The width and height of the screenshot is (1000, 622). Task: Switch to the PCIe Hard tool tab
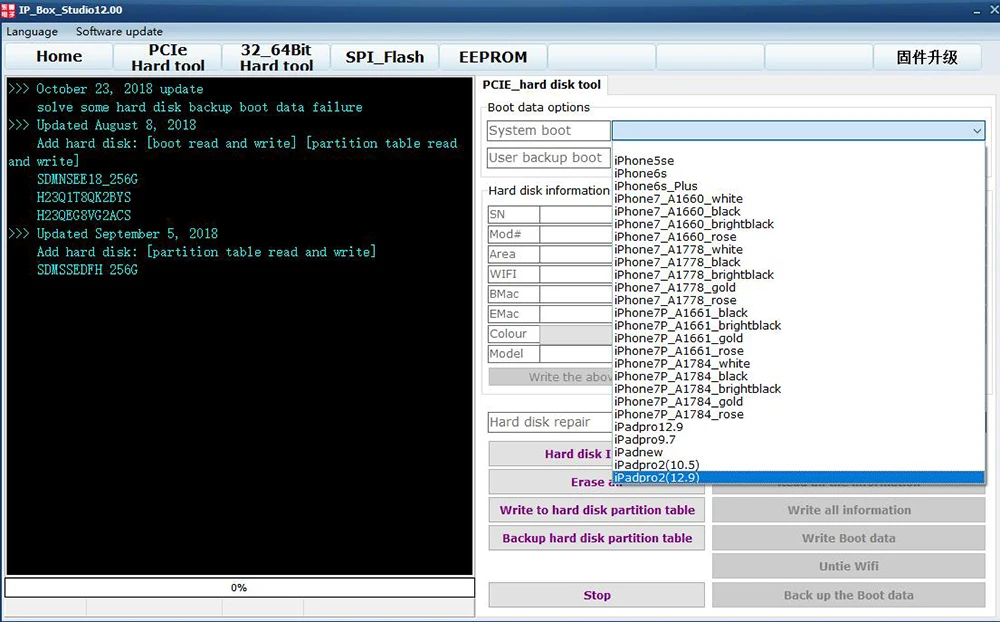[x=168, y=57]
